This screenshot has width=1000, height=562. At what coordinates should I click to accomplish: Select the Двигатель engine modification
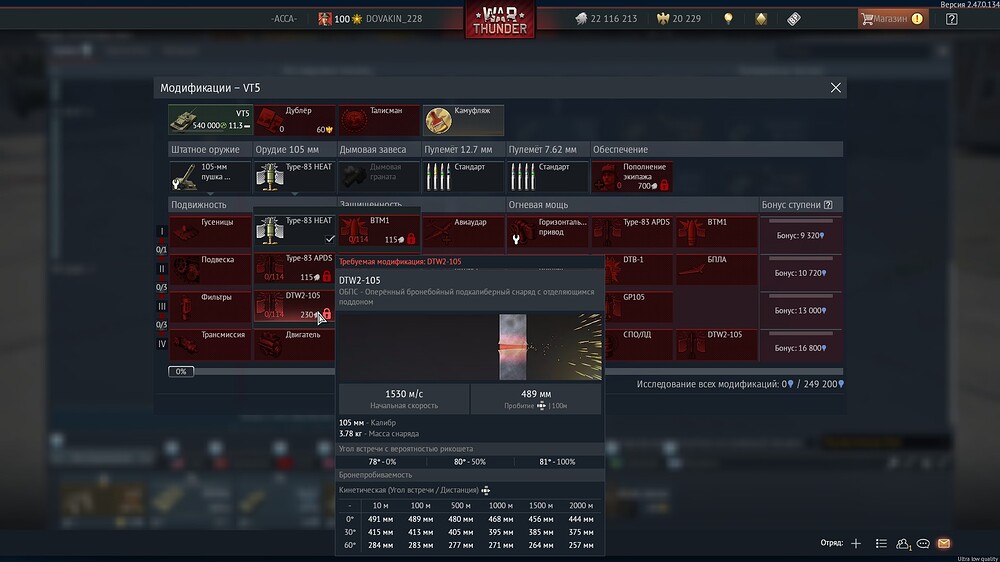coord(294,344)
